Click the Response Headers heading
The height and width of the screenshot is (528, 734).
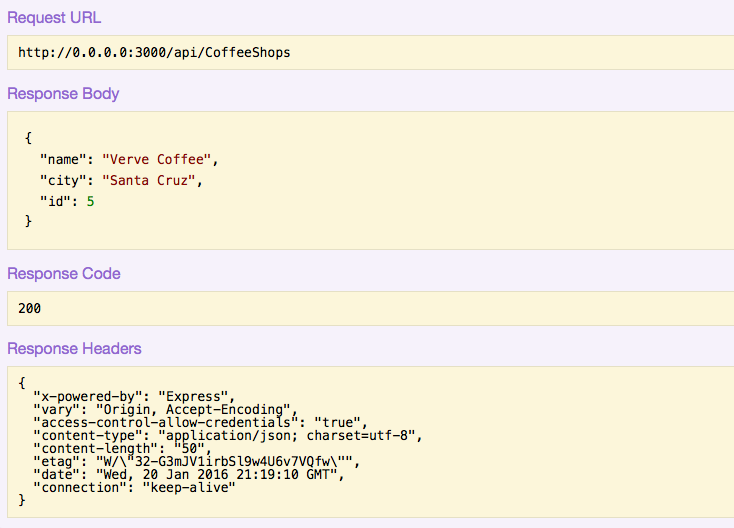[x=74, y=349]
